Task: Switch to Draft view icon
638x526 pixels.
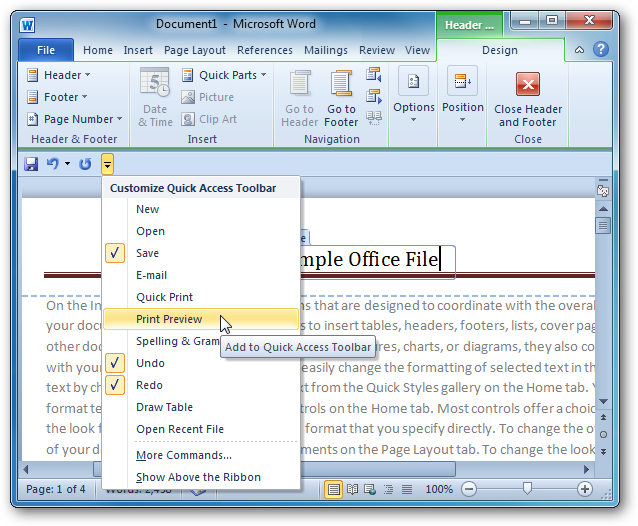Action: tap(407, 489)
